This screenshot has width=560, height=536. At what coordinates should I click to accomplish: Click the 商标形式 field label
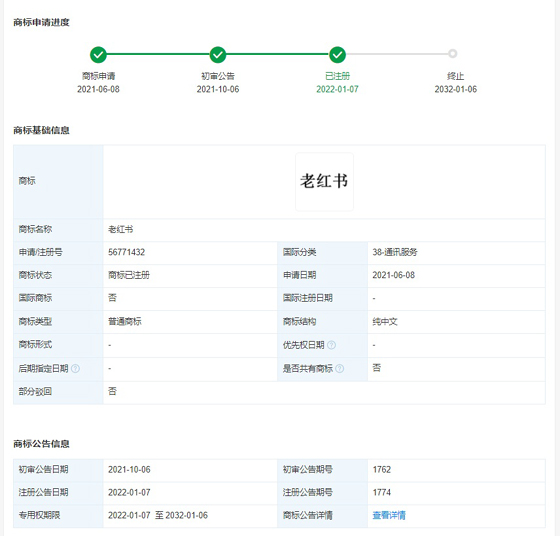point(35,345)
